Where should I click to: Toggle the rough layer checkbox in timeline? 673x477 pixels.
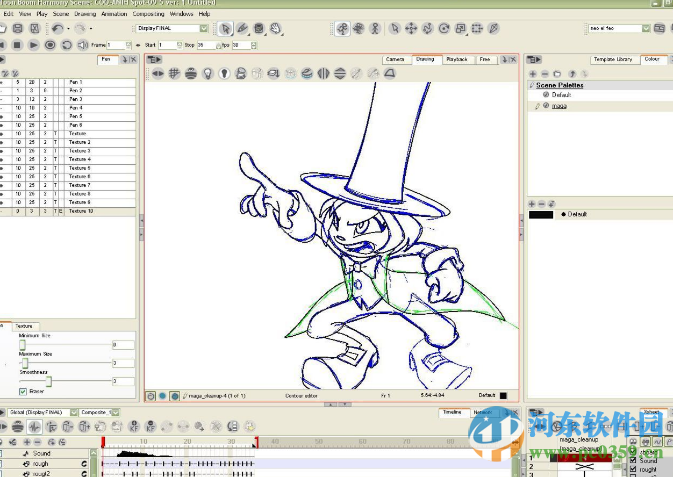pyautogui.click(x=0, y=464)
